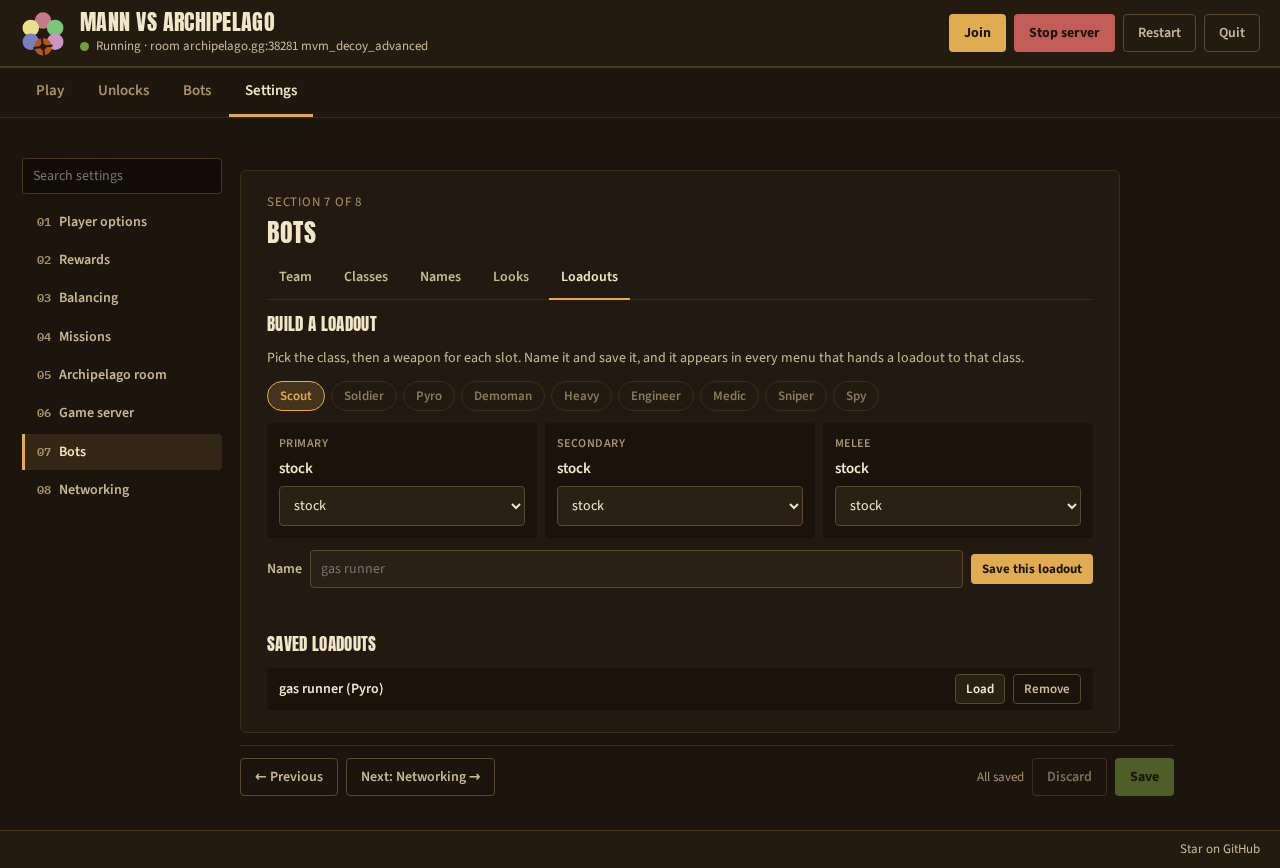
Task: Open the Names sub-tab
Action: (x=440, y=277)
